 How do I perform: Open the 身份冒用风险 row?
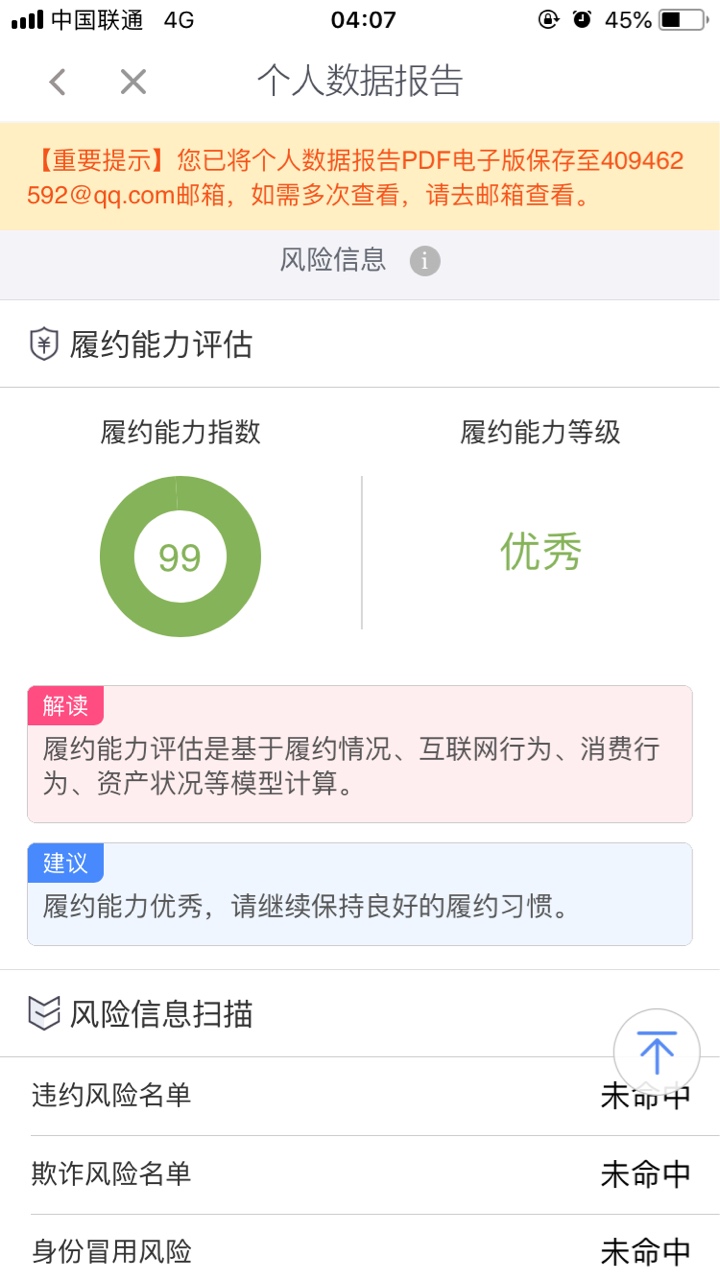[x=360, y=1250]
